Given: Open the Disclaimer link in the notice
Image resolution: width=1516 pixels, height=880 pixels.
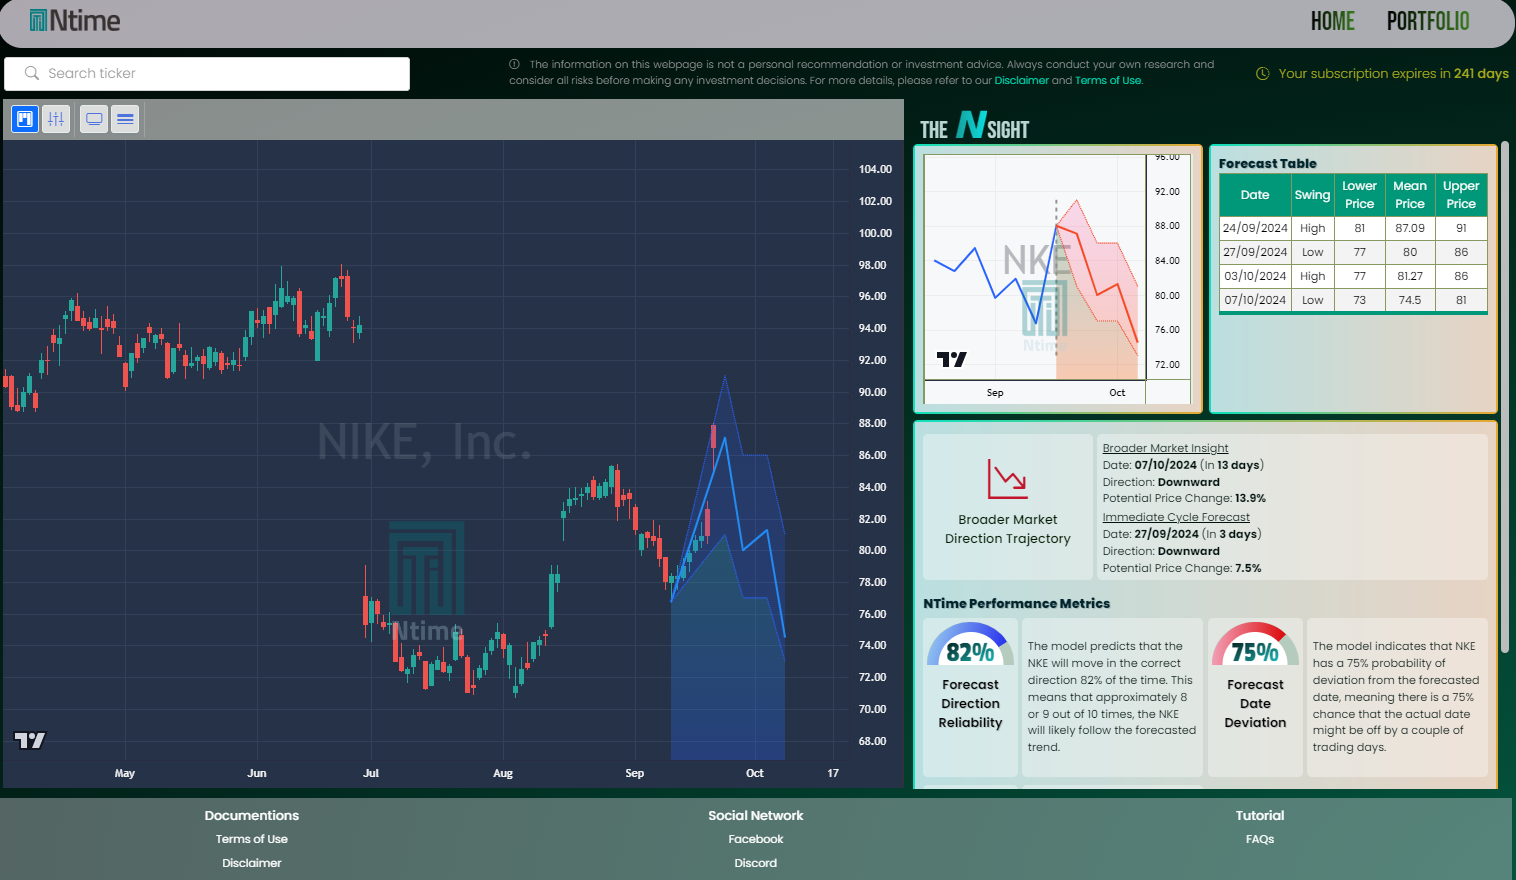Looking at the screenshot, I should [x=1021, y=80].
